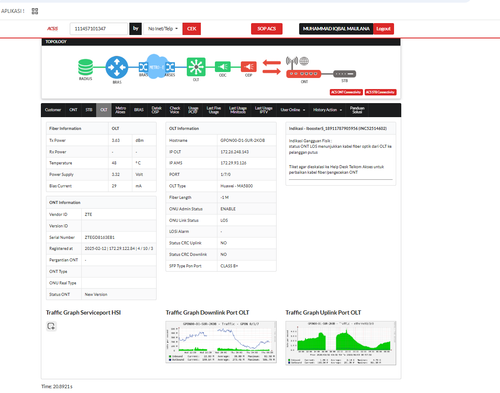Click the ONT Serial Number value
Image resolution: width=500 pixels, height=393 pixels.
100,237
